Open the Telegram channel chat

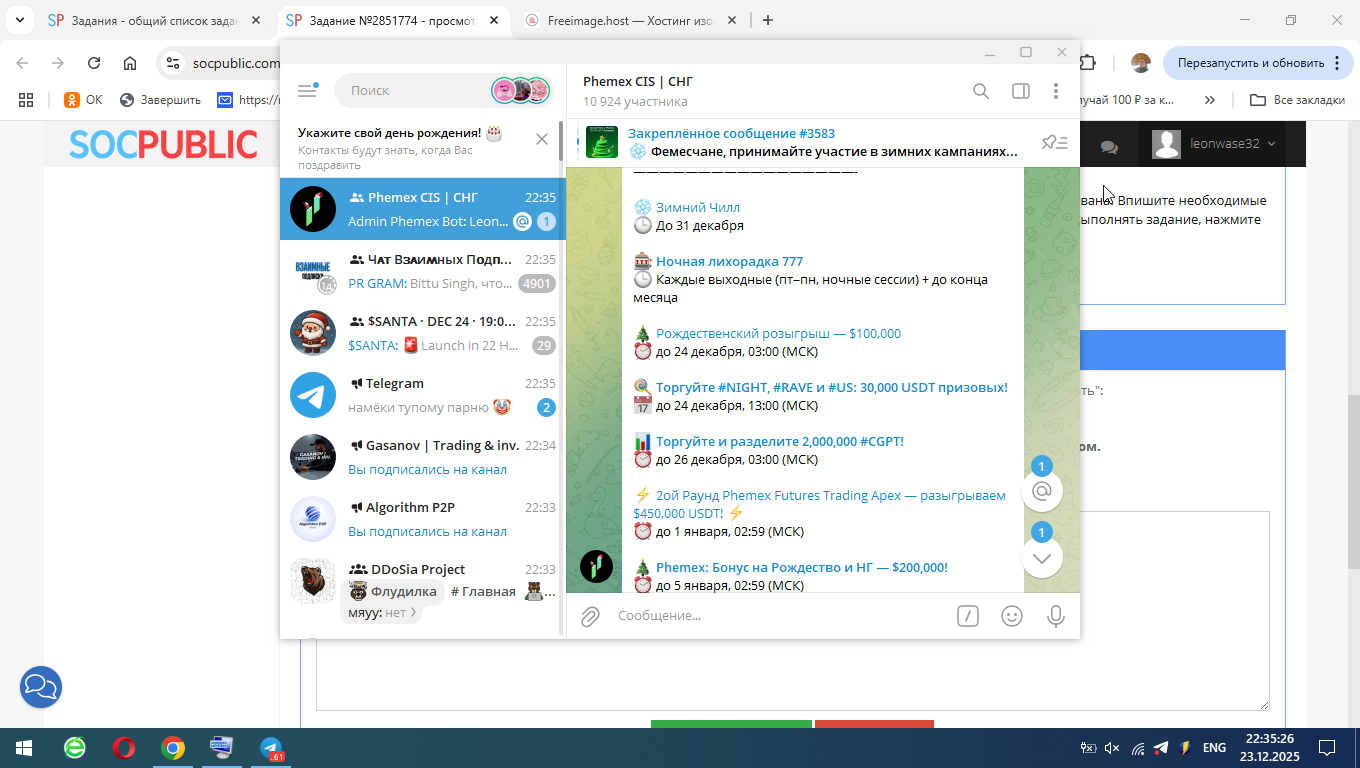tap(422, 395)
